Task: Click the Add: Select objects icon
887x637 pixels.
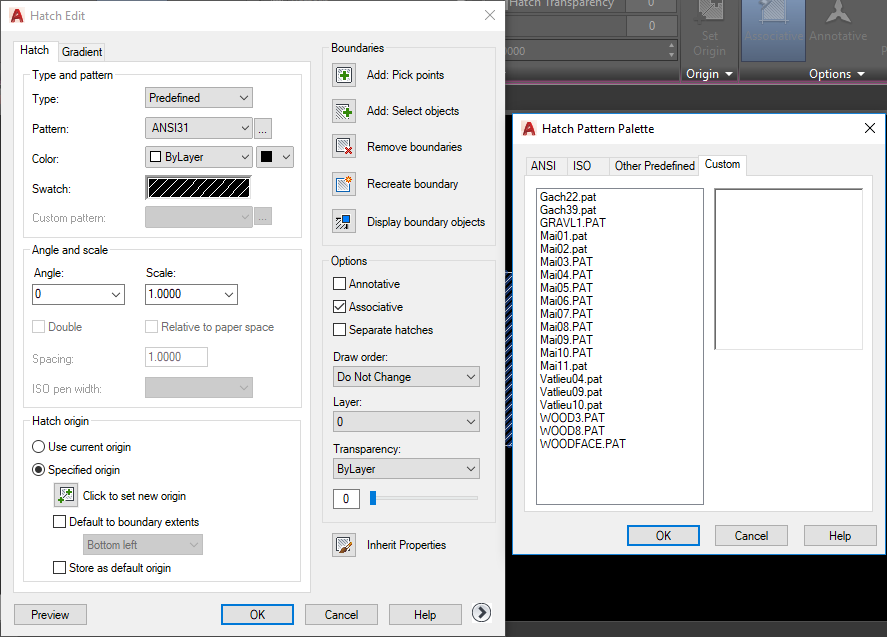Action: 344,111
